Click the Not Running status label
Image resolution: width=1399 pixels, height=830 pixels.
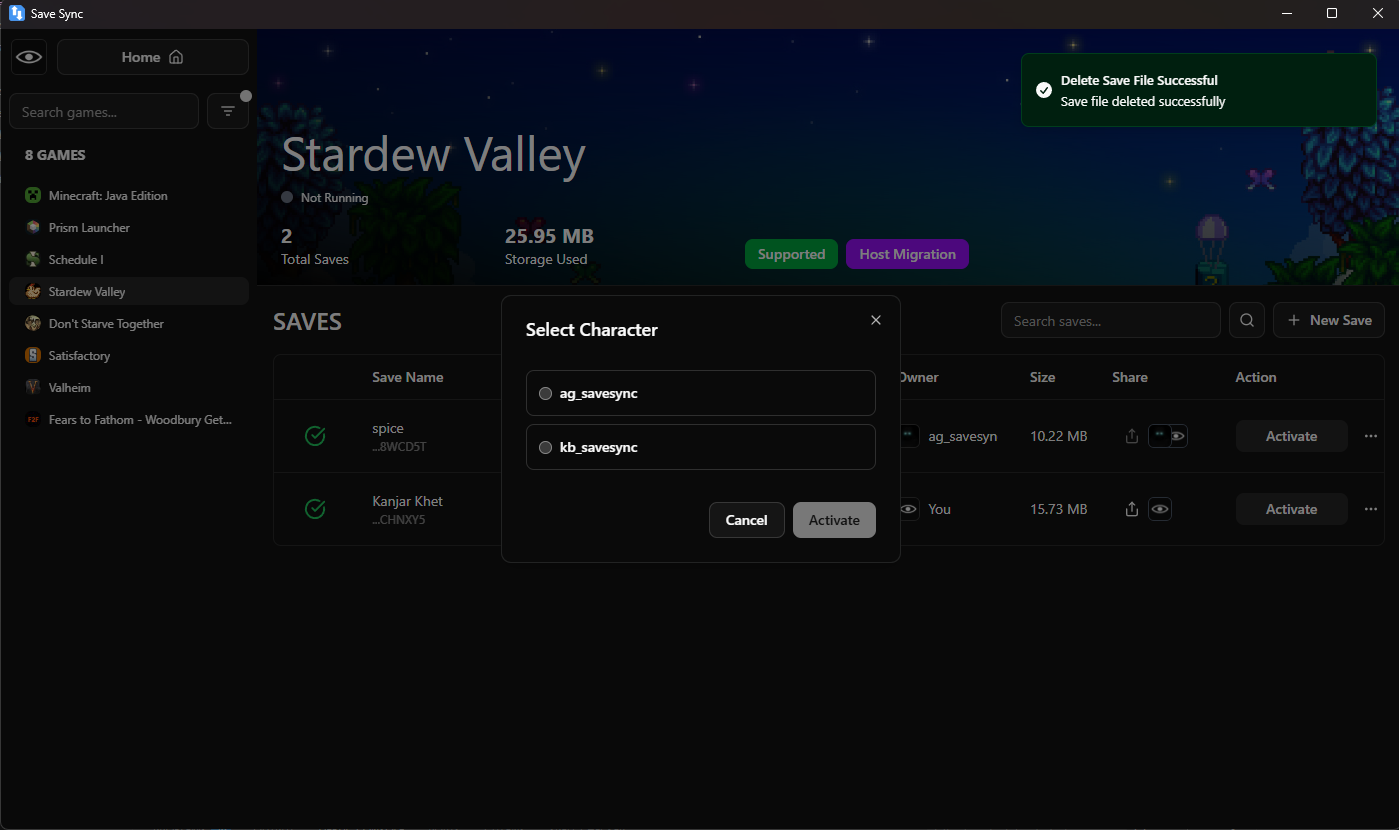334,198
